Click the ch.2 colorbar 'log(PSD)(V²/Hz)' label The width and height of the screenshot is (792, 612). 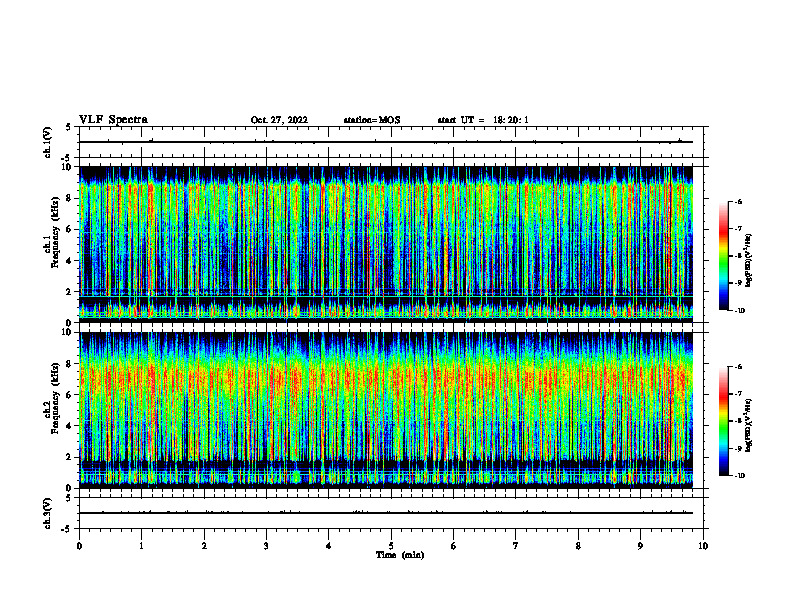tap(749, 425)
